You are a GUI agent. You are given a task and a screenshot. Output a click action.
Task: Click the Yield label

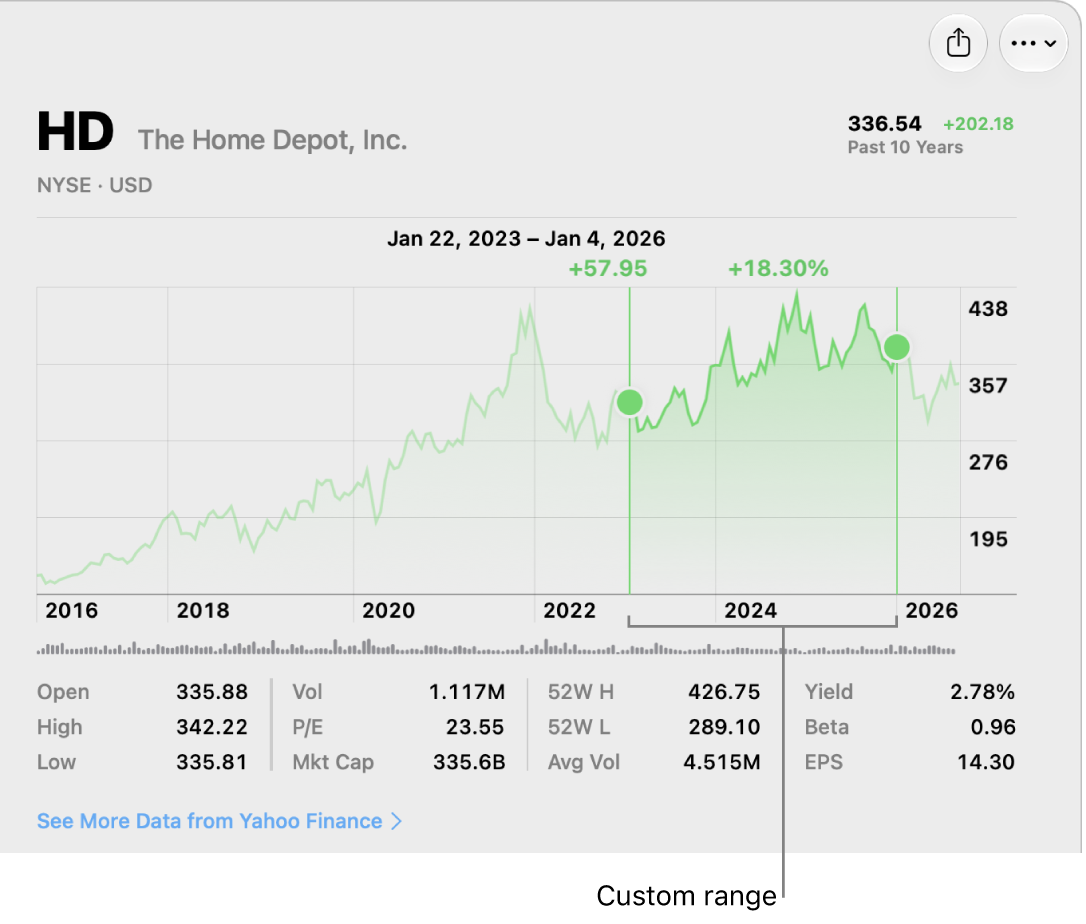pyautogui.click(x=829, y=692)
